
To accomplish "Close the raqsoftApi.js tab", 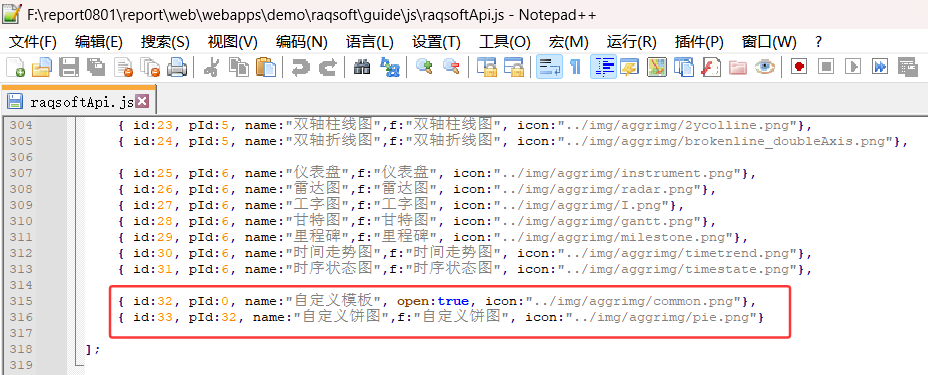I will point(142,101).
